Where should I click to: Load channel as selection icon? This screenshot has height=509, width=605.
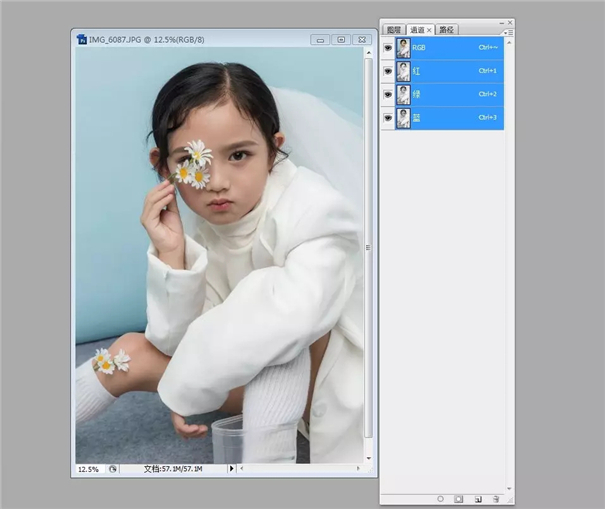coord(440,499)
